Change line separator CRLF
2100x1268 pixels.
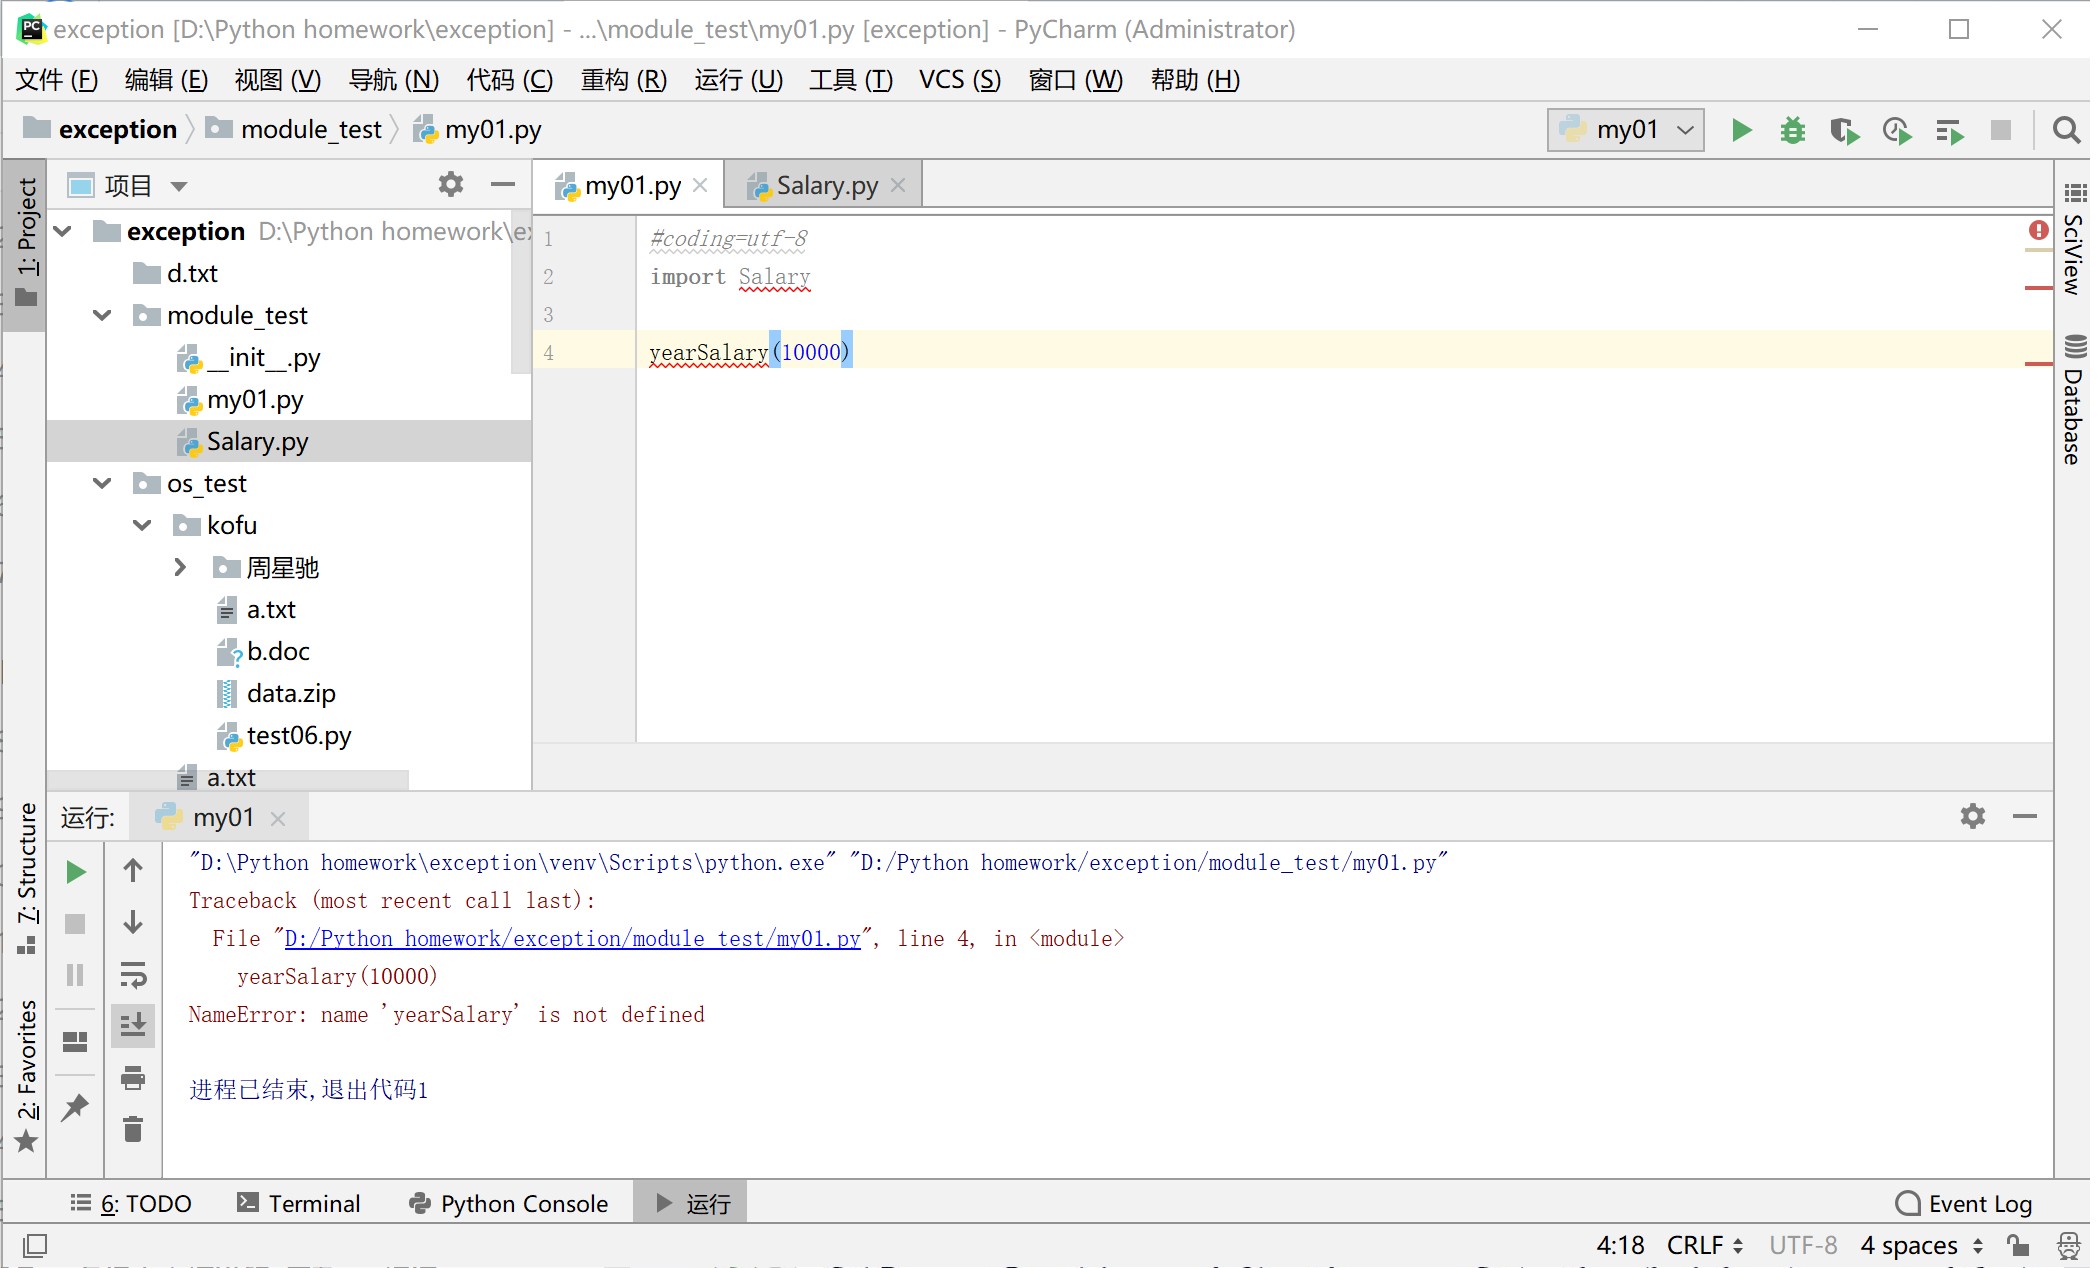click(x=1705, y=1245)
